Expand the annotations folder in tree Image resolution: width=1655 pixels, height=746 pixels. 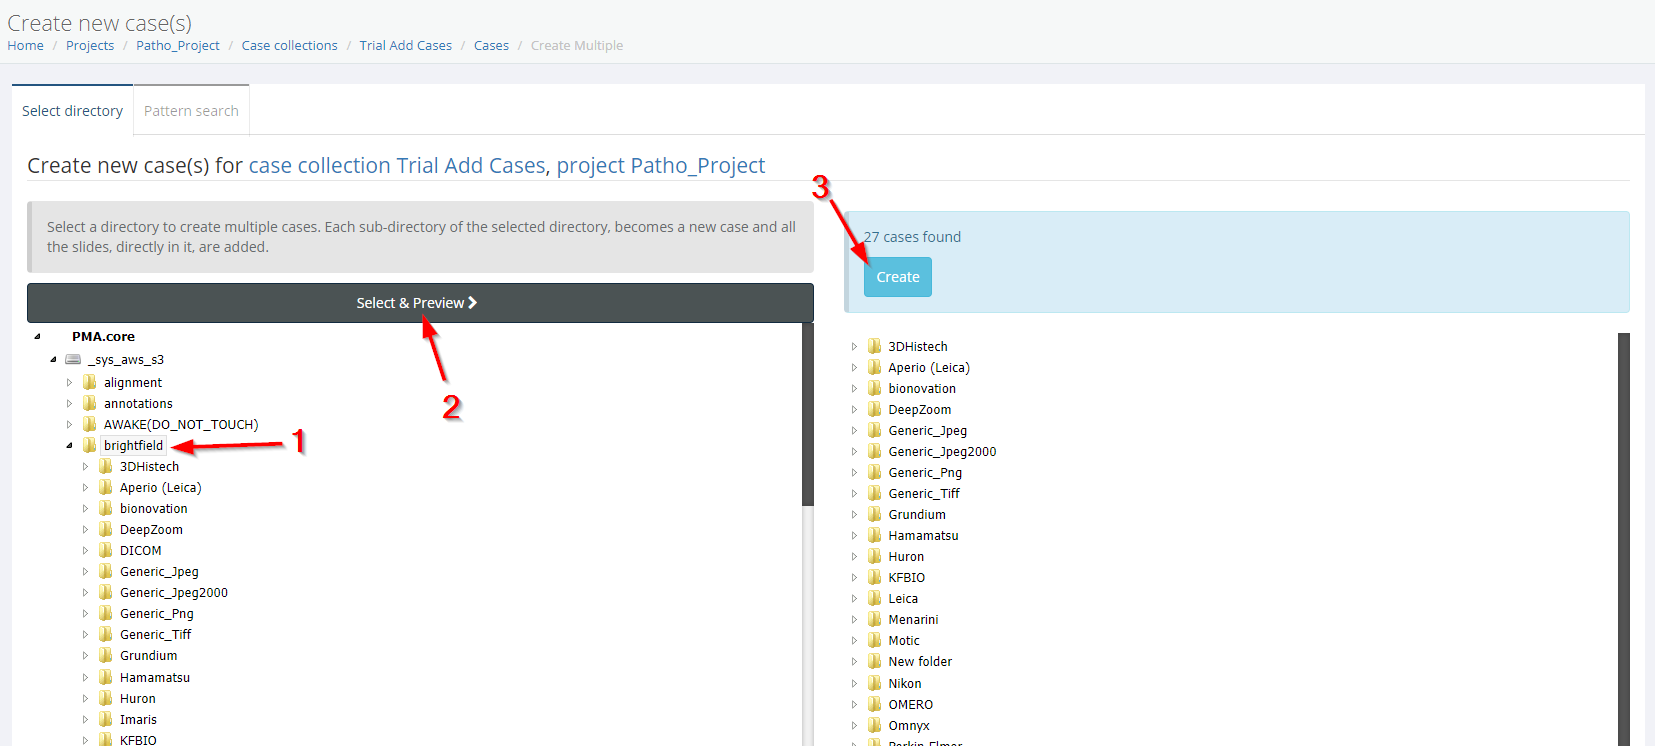click(x=69, y=404)
